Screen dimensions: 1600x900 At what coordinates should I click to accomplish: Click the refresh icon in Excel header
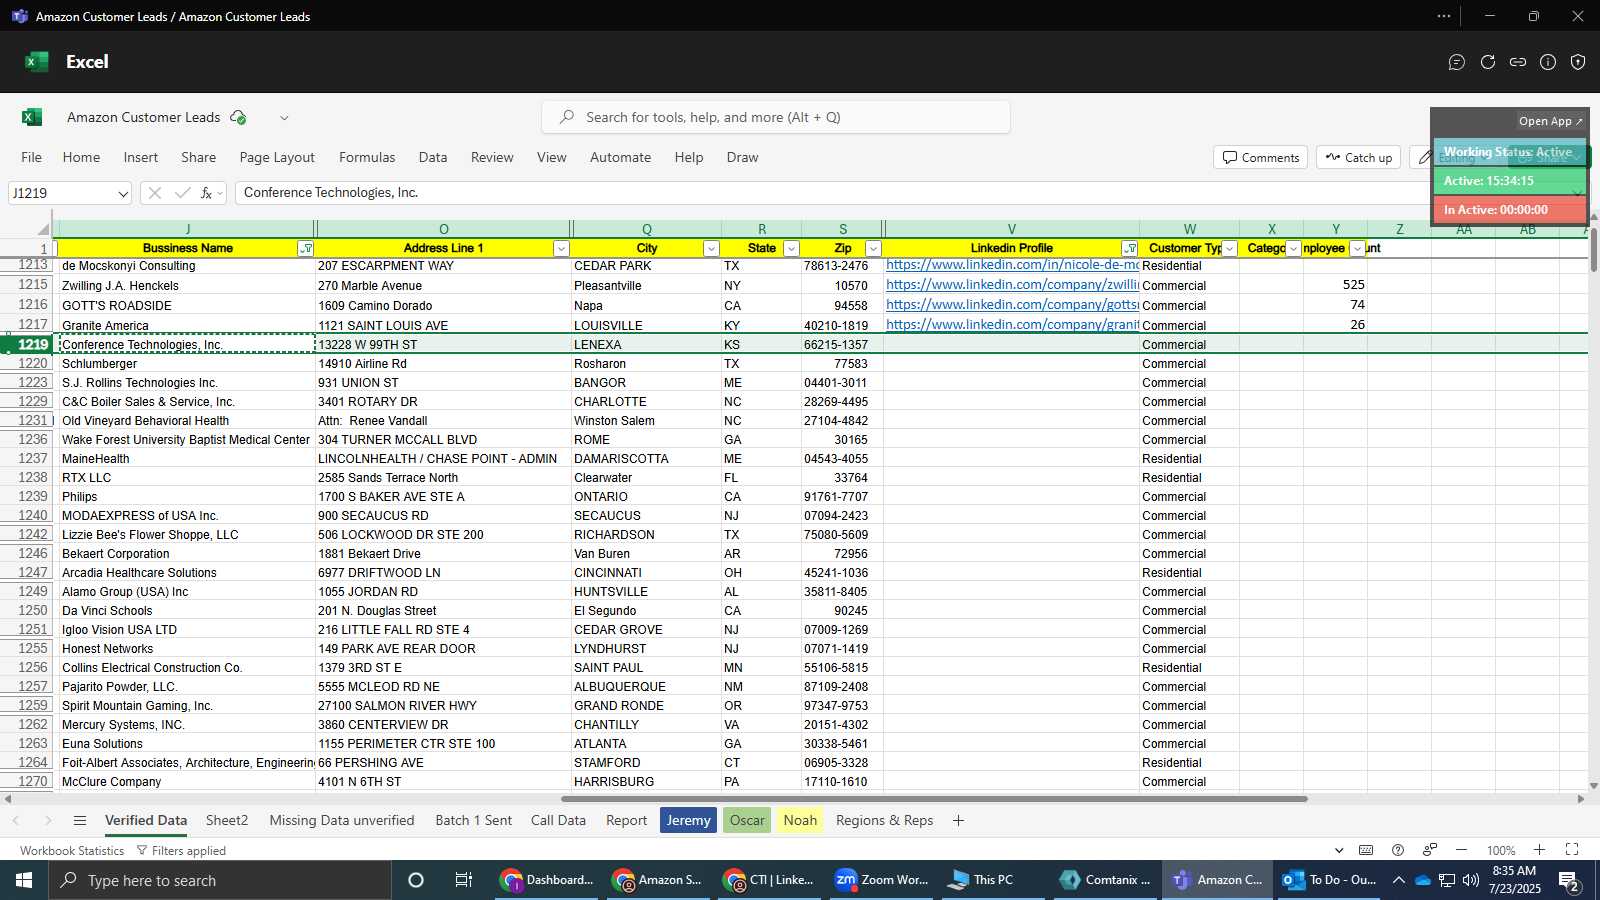coord(1488,62)
